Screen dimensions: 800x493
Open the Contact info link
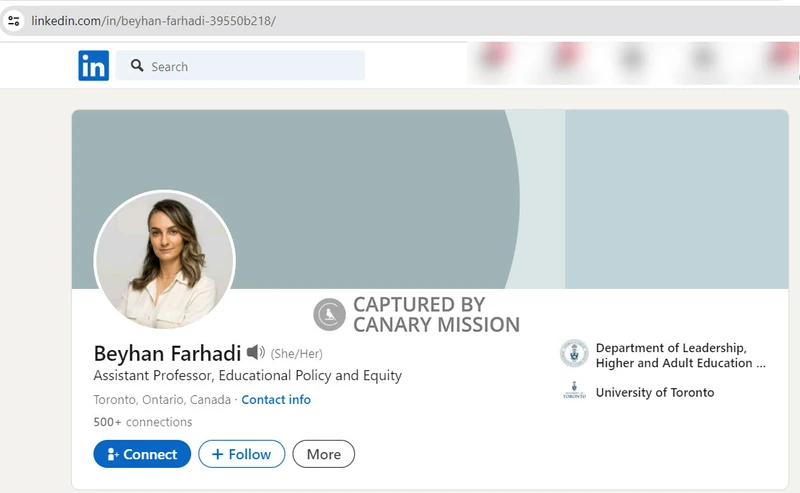[x=276, y=400]
